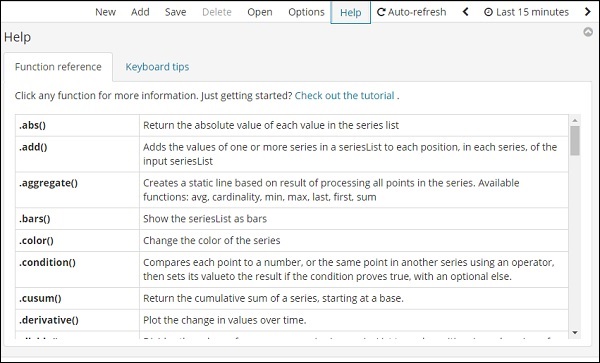This screenshot has width=600, height=363.
Task: Close the Help menu tab
Action: point(351,12)
